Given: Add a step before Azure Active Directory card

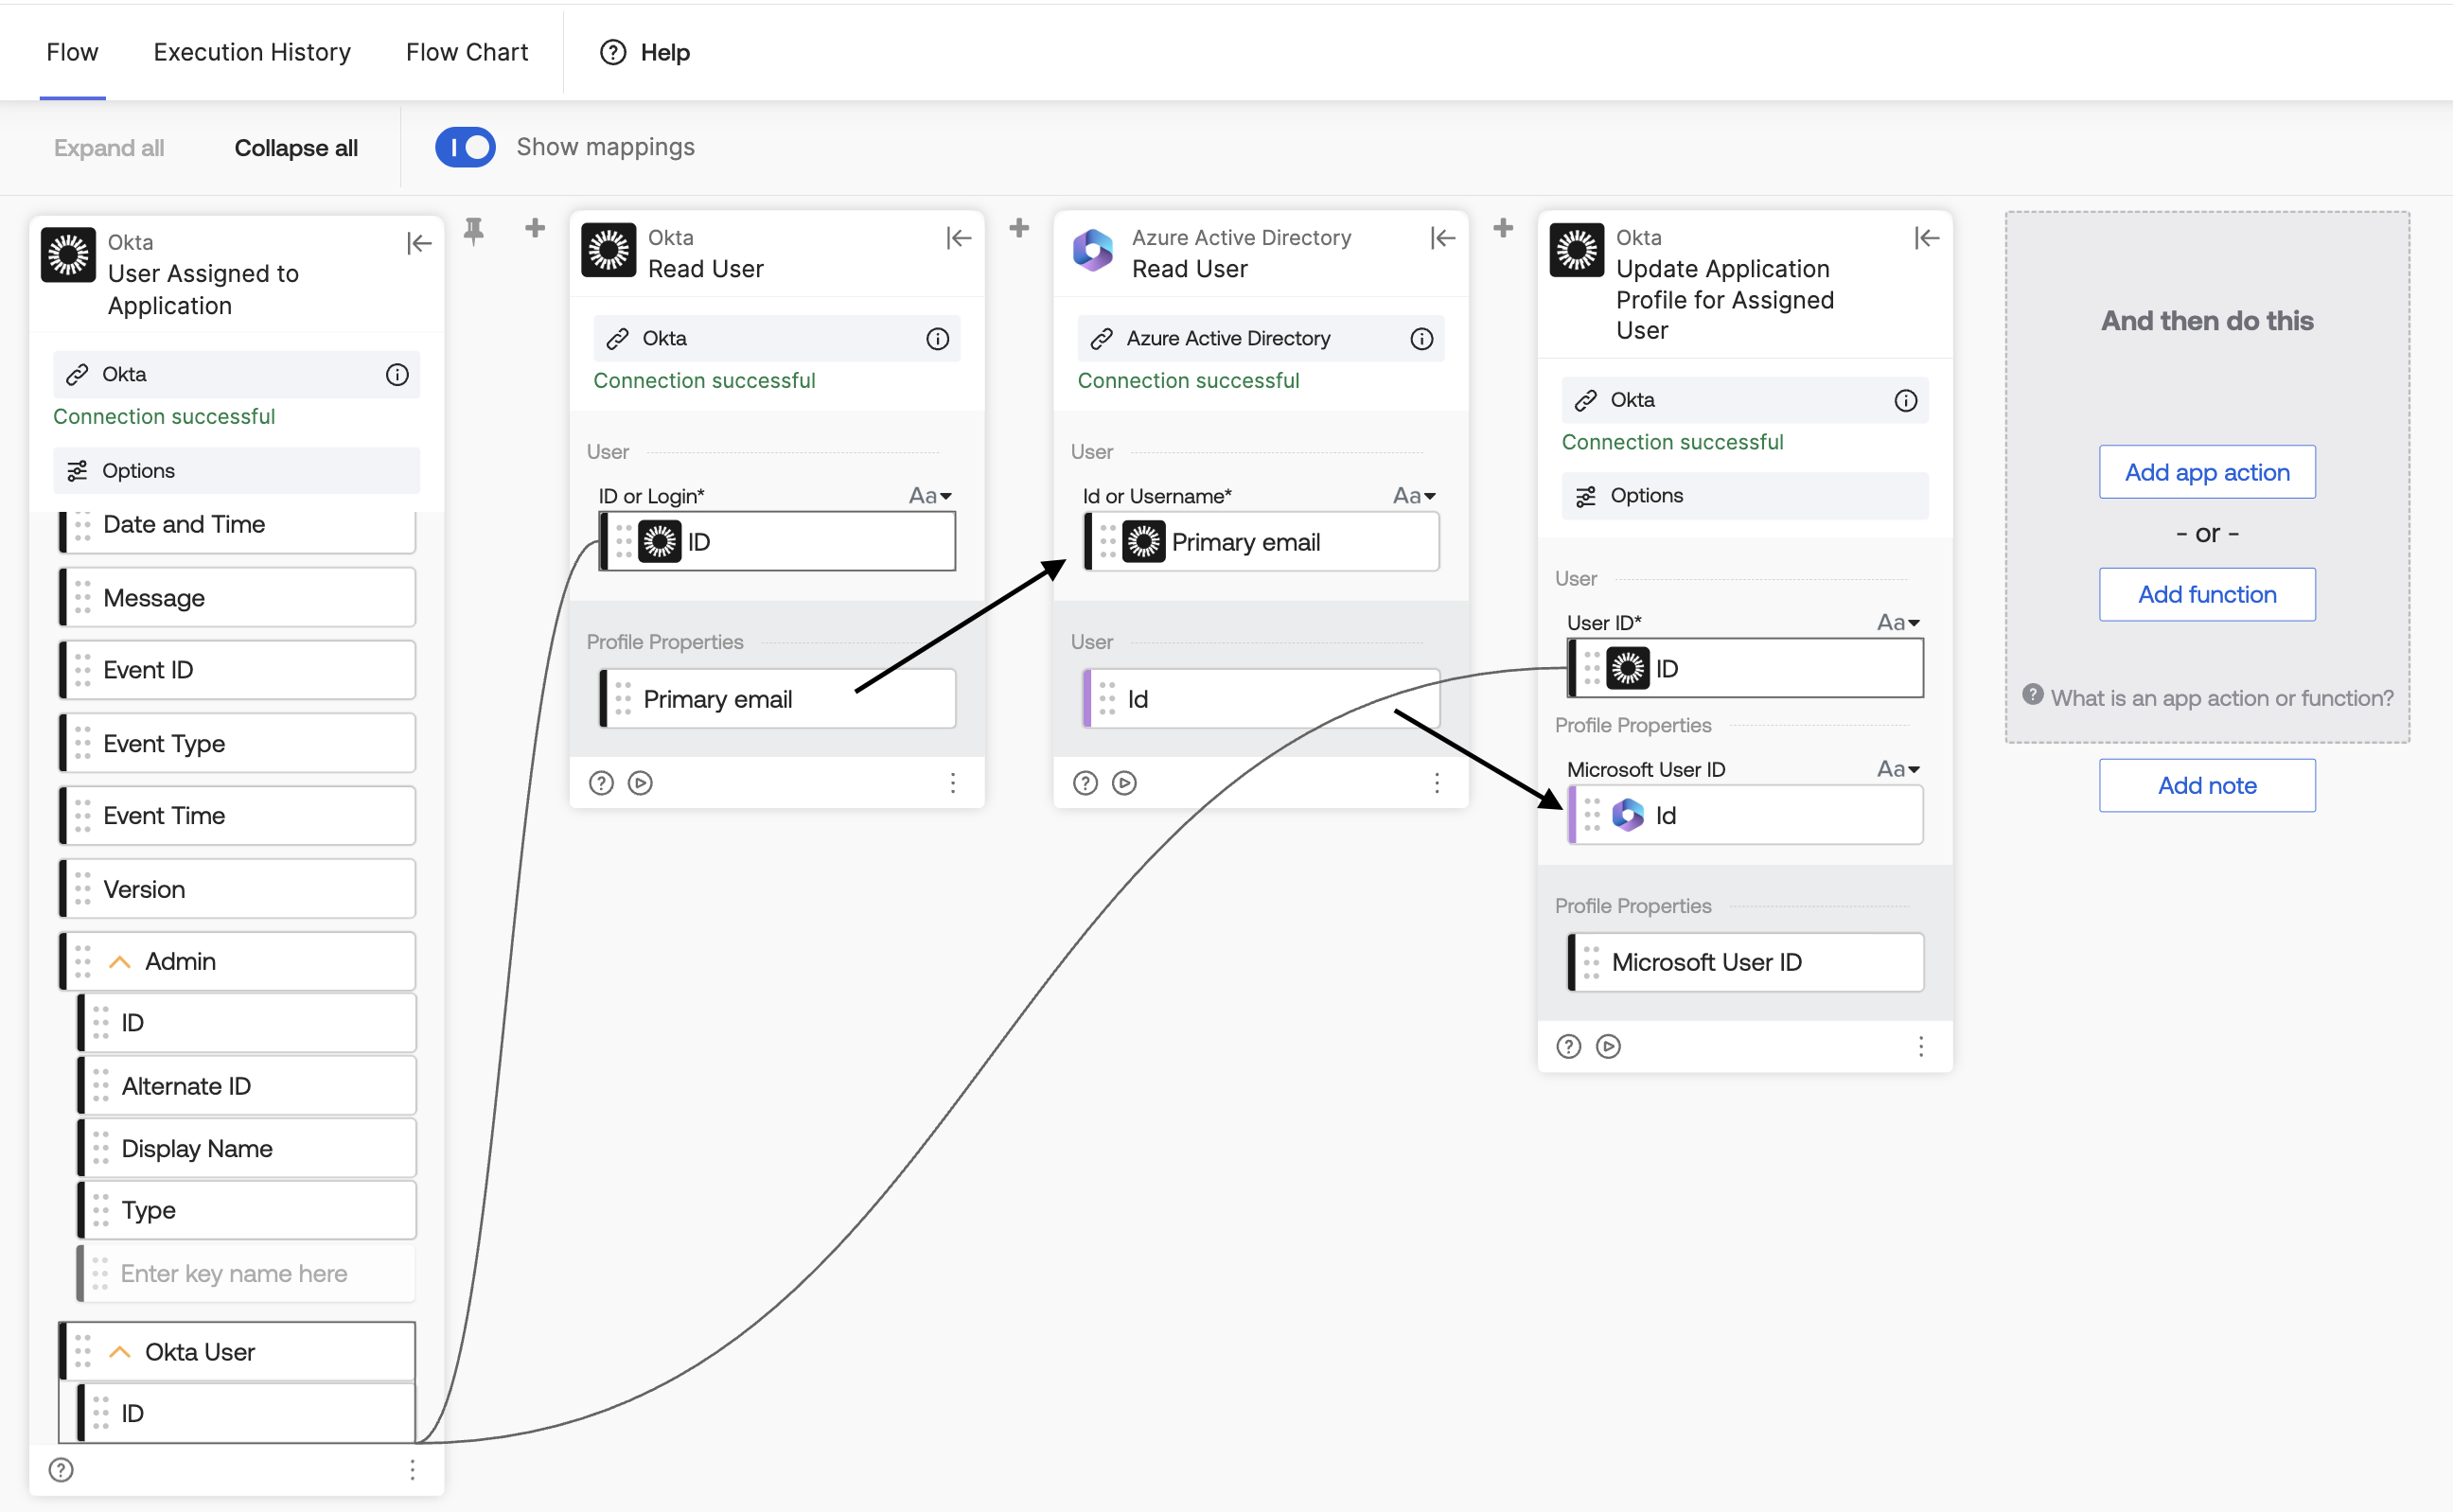Looking at the screenshot, I should pyautogui.click(x=1019, y=228).
